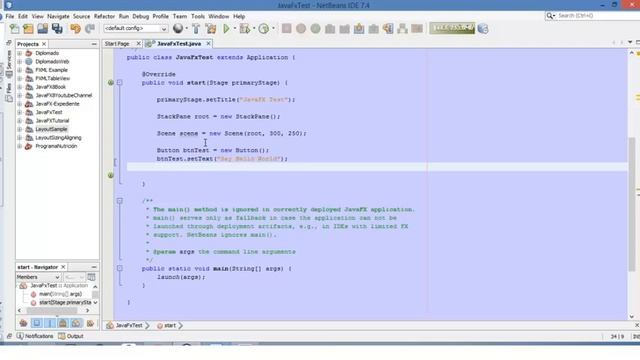Close the Projects panel tab

[x=44, y=44]
